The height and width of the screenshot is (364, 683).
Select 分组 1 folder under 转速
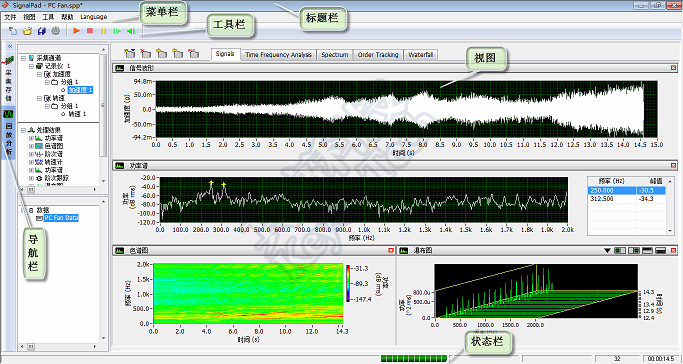click(69, 106)
